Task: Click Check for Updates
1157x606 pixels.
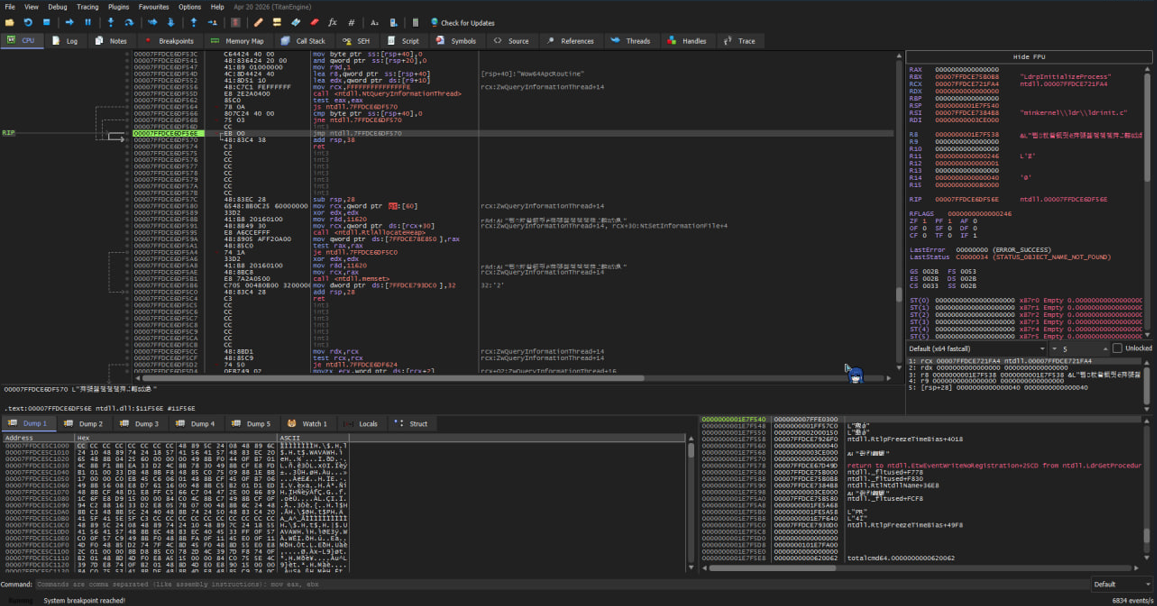Action: pos(462,23)
